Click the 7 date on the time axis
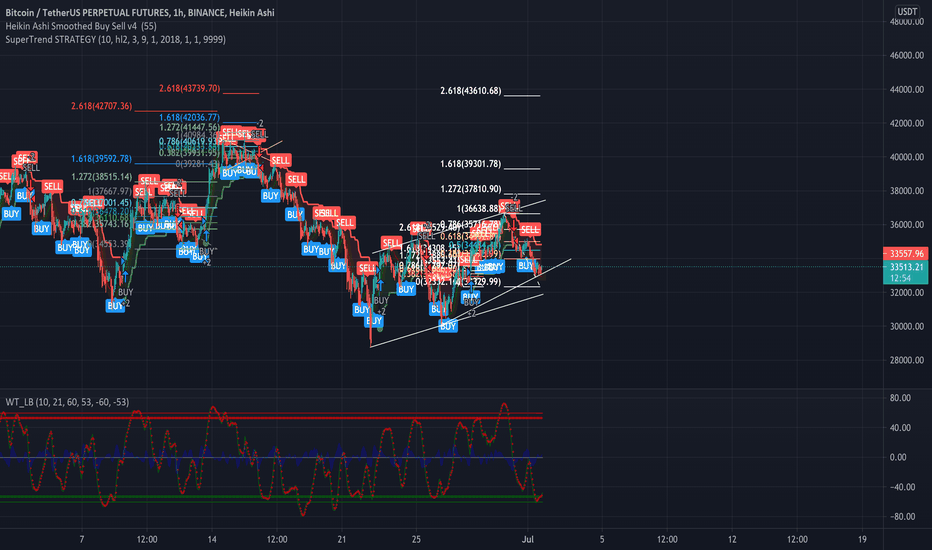The width and height of the screenshot is (932, 550). coord(82,539)
